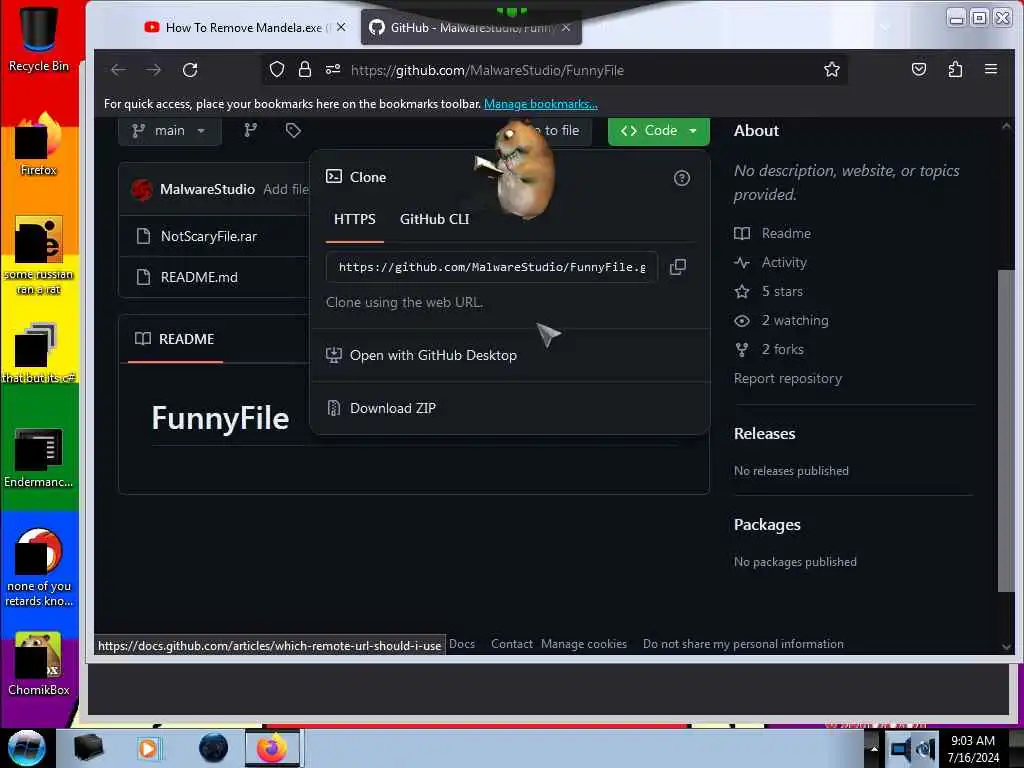Collapse the green Code dropdown
The image size is (1024, 768).
(658, 131)
